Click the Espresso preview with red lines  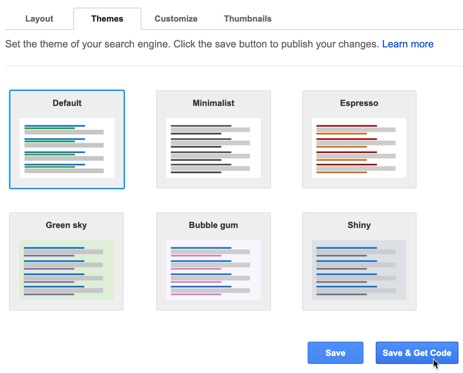(x=359, y=148)
